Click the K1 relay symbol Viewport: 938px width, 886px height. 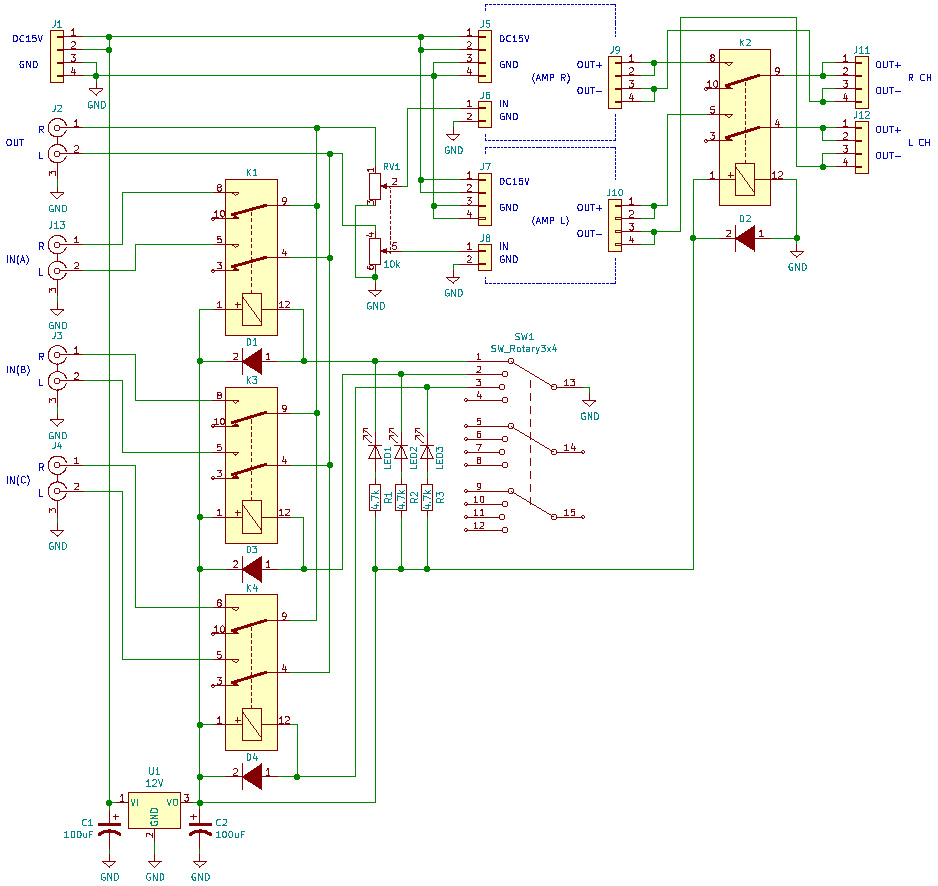[251, 257]
